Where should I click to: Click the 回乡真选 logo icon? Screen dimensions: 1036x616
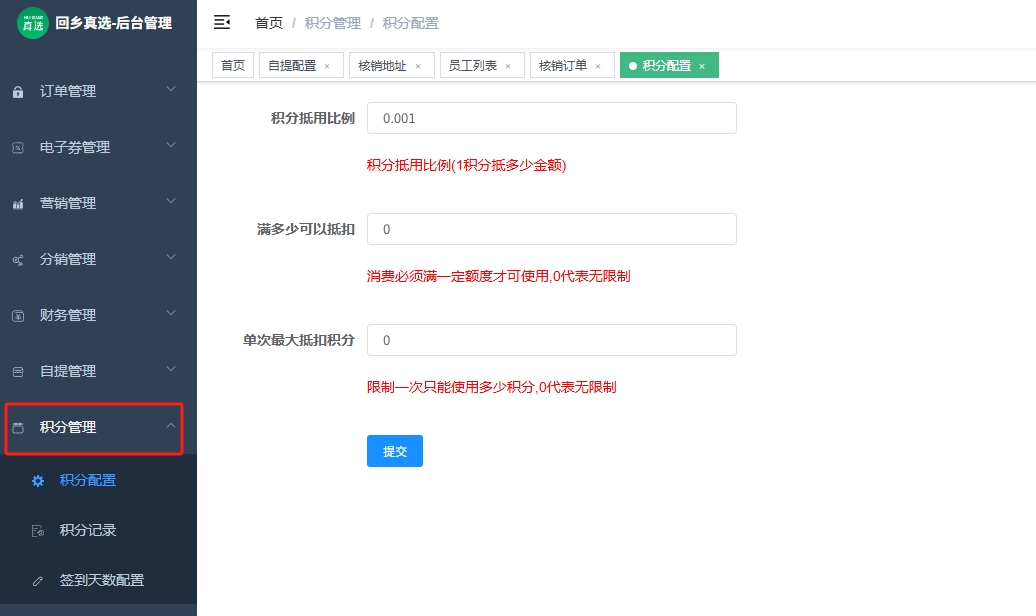[x=33, y=22]
